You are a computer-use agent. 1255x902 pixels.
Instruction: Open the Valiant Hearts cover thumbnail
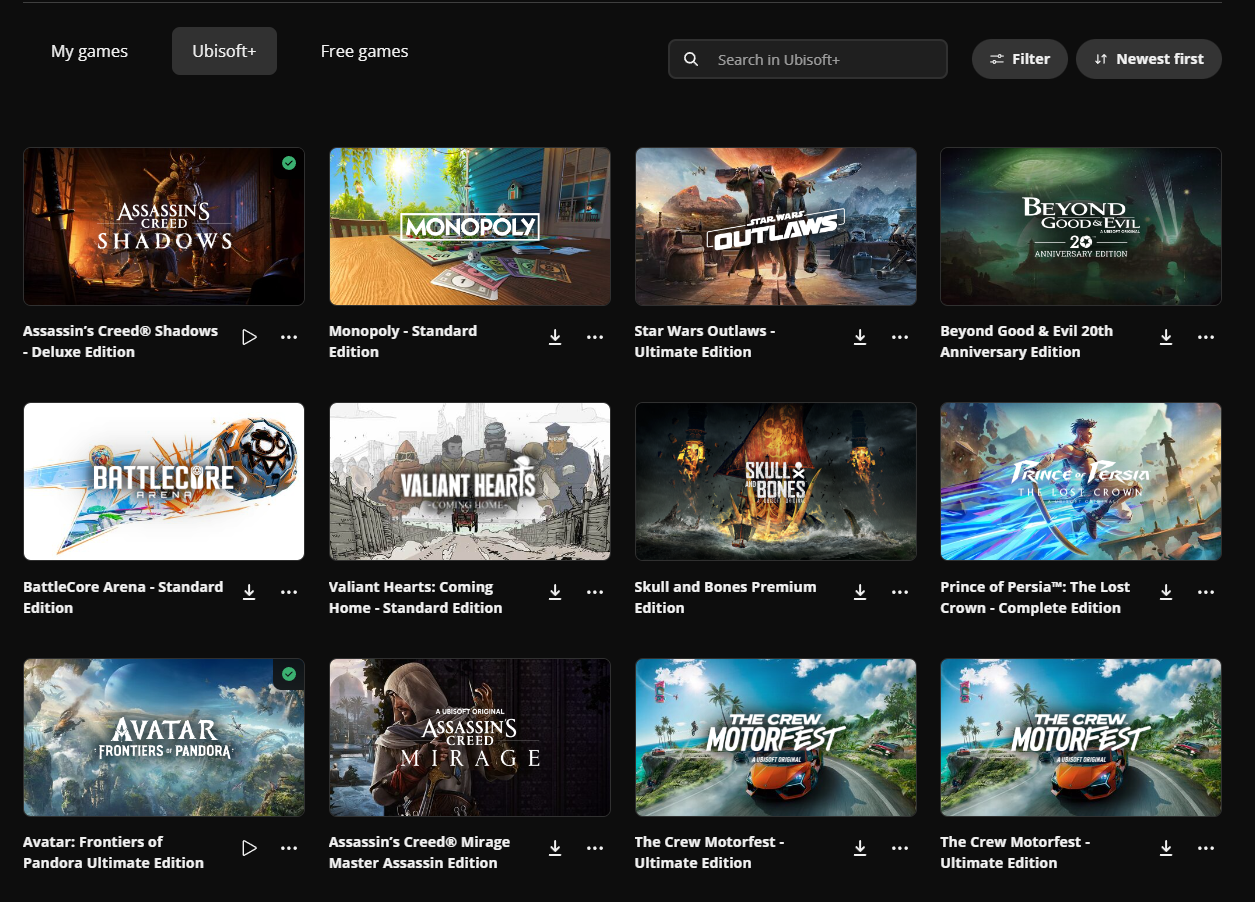(x=470, y=481)
